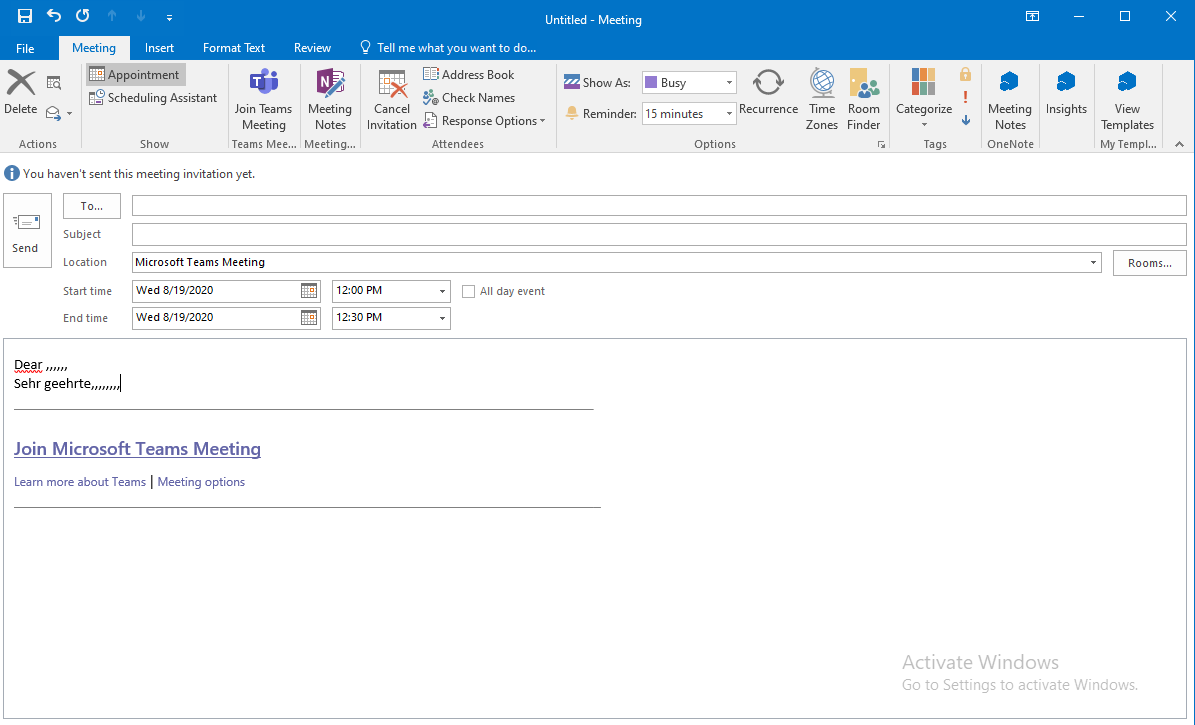1195x725 pixels.
Task: Open OneNote Meeting Notes next to Teams
Action: point(330,100)
